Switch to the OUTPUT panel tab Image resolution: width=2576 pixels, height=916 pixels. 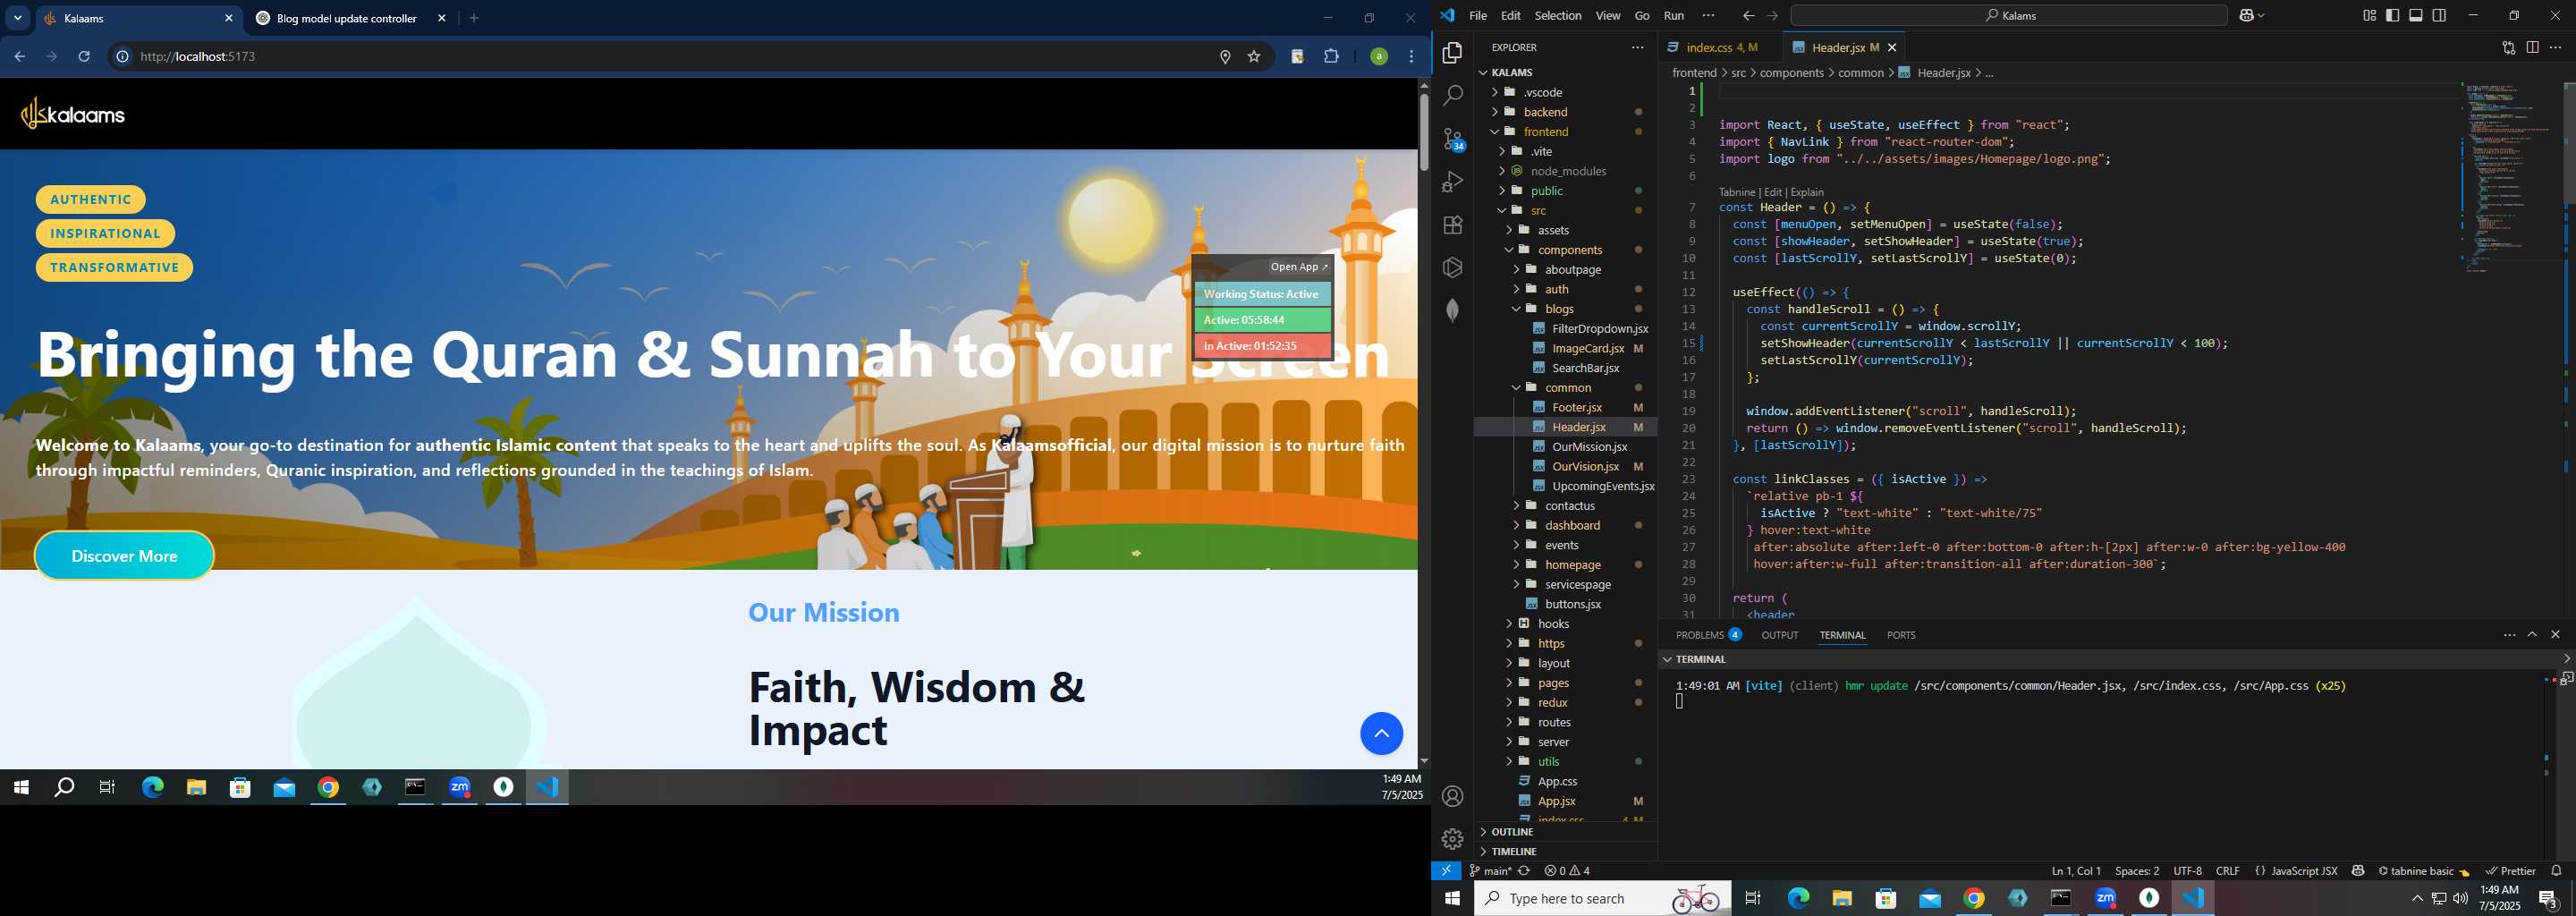click(x=1779, y=635)
